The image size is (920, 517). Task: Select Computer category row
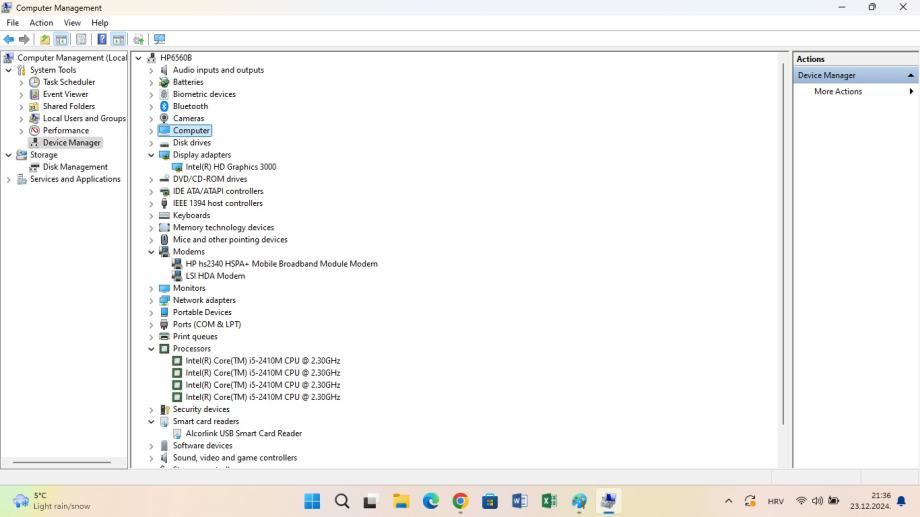click(191, 130)
